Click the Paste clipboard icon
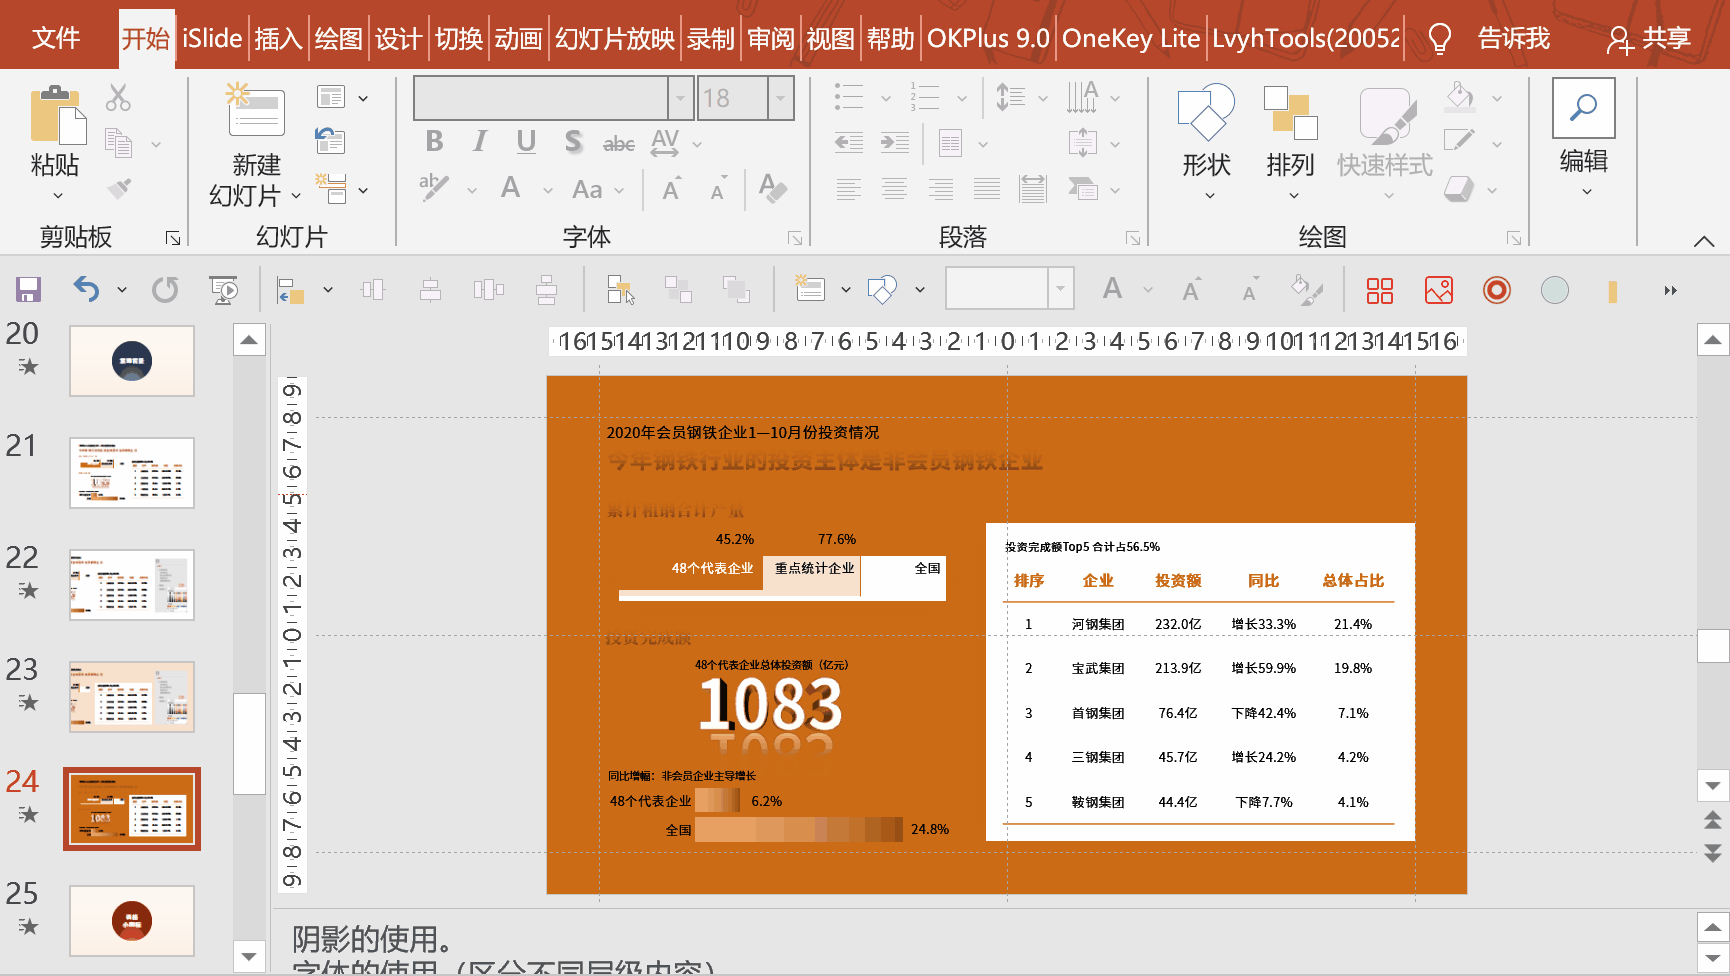Viewport: 1730px width, 976px height. (58, 114)
